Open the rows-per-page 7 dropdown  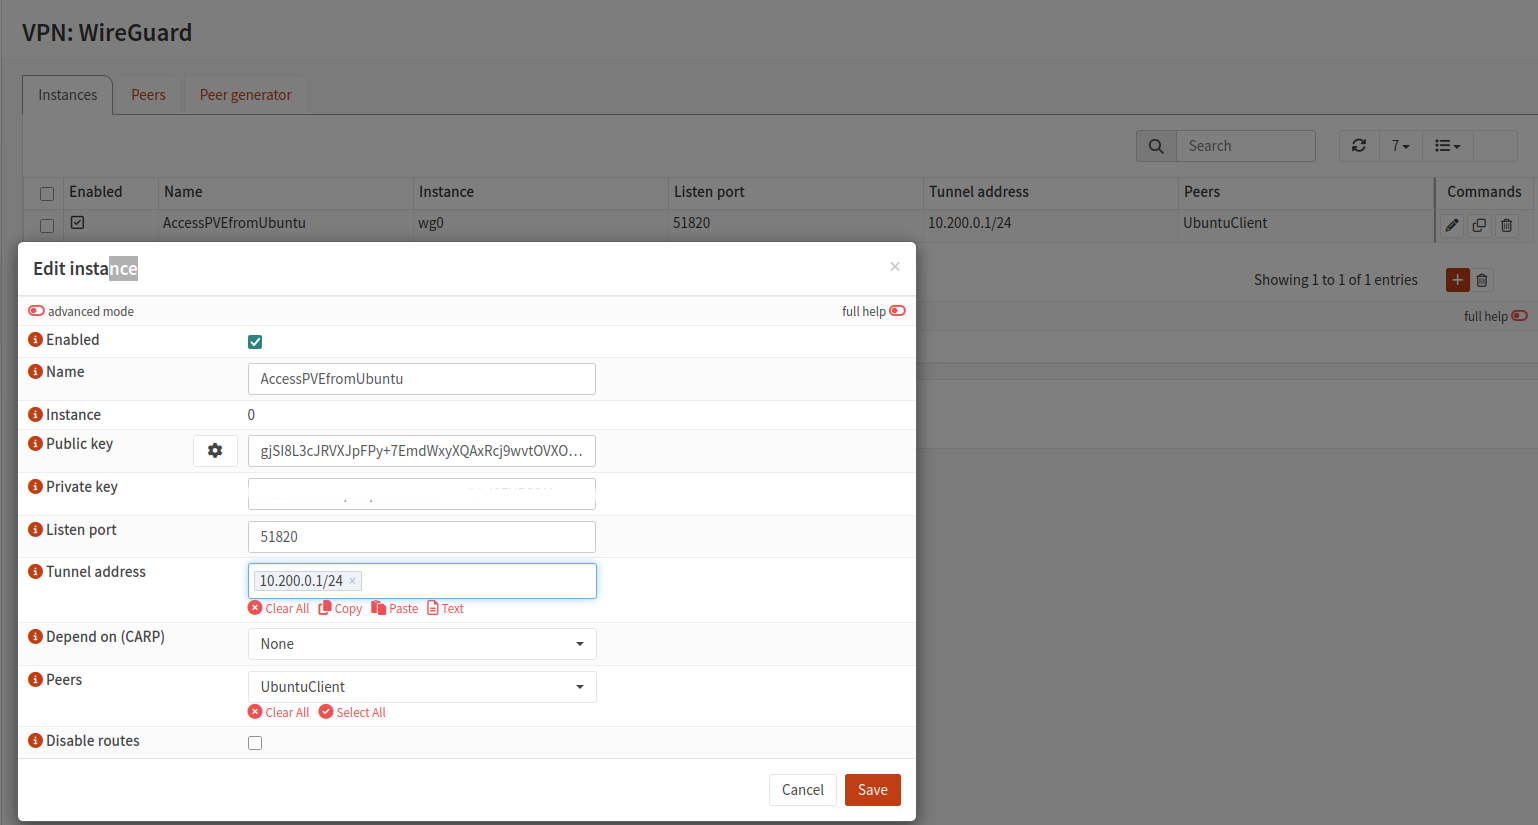[1400, 146]
